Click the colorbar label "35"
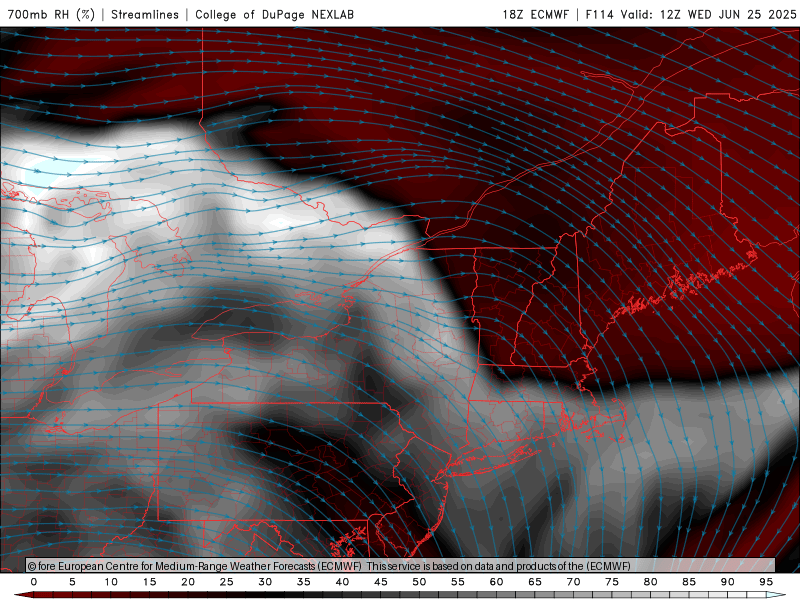Image resolution: width=800 pixels, height=600 pixels. [304, 582]
